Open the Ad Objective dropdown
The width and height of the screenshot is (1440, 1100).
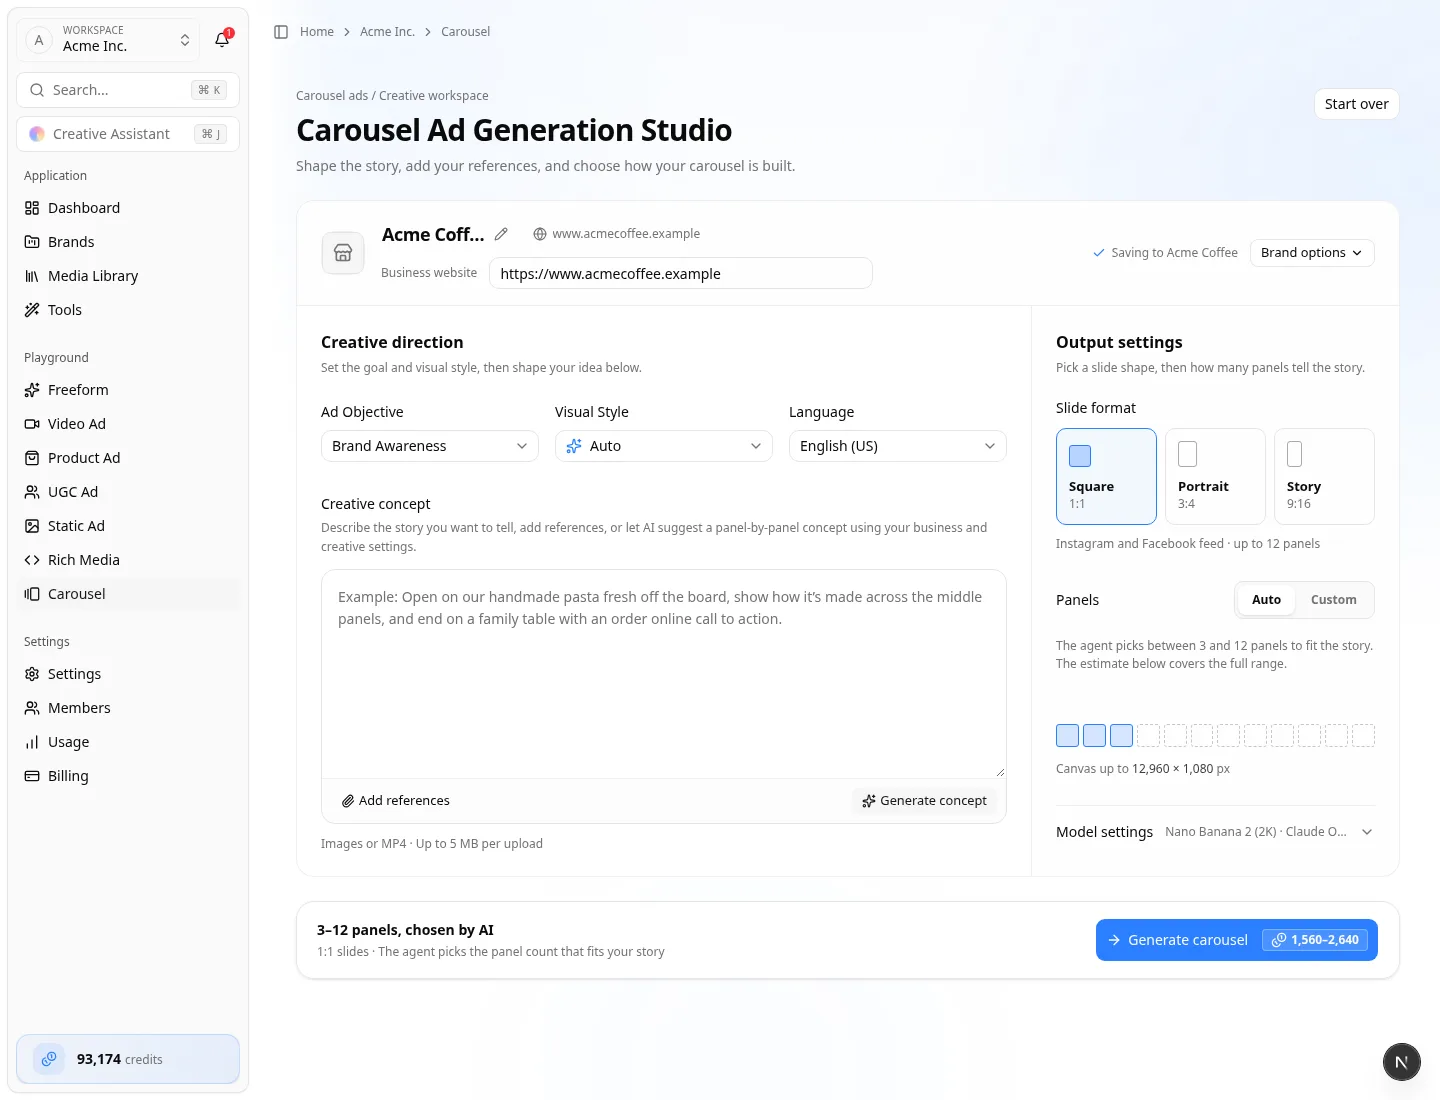(x=430, y=446)
